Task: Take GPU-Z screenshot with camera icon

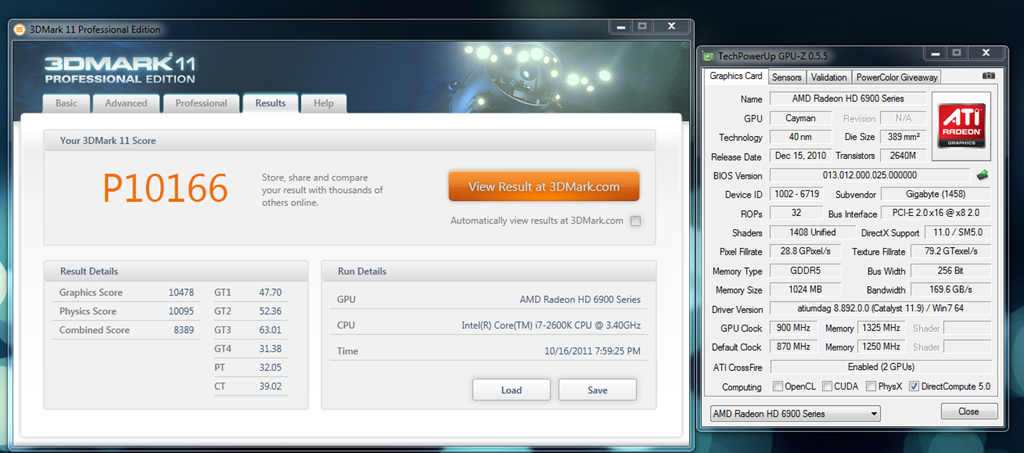Action: 989,76
